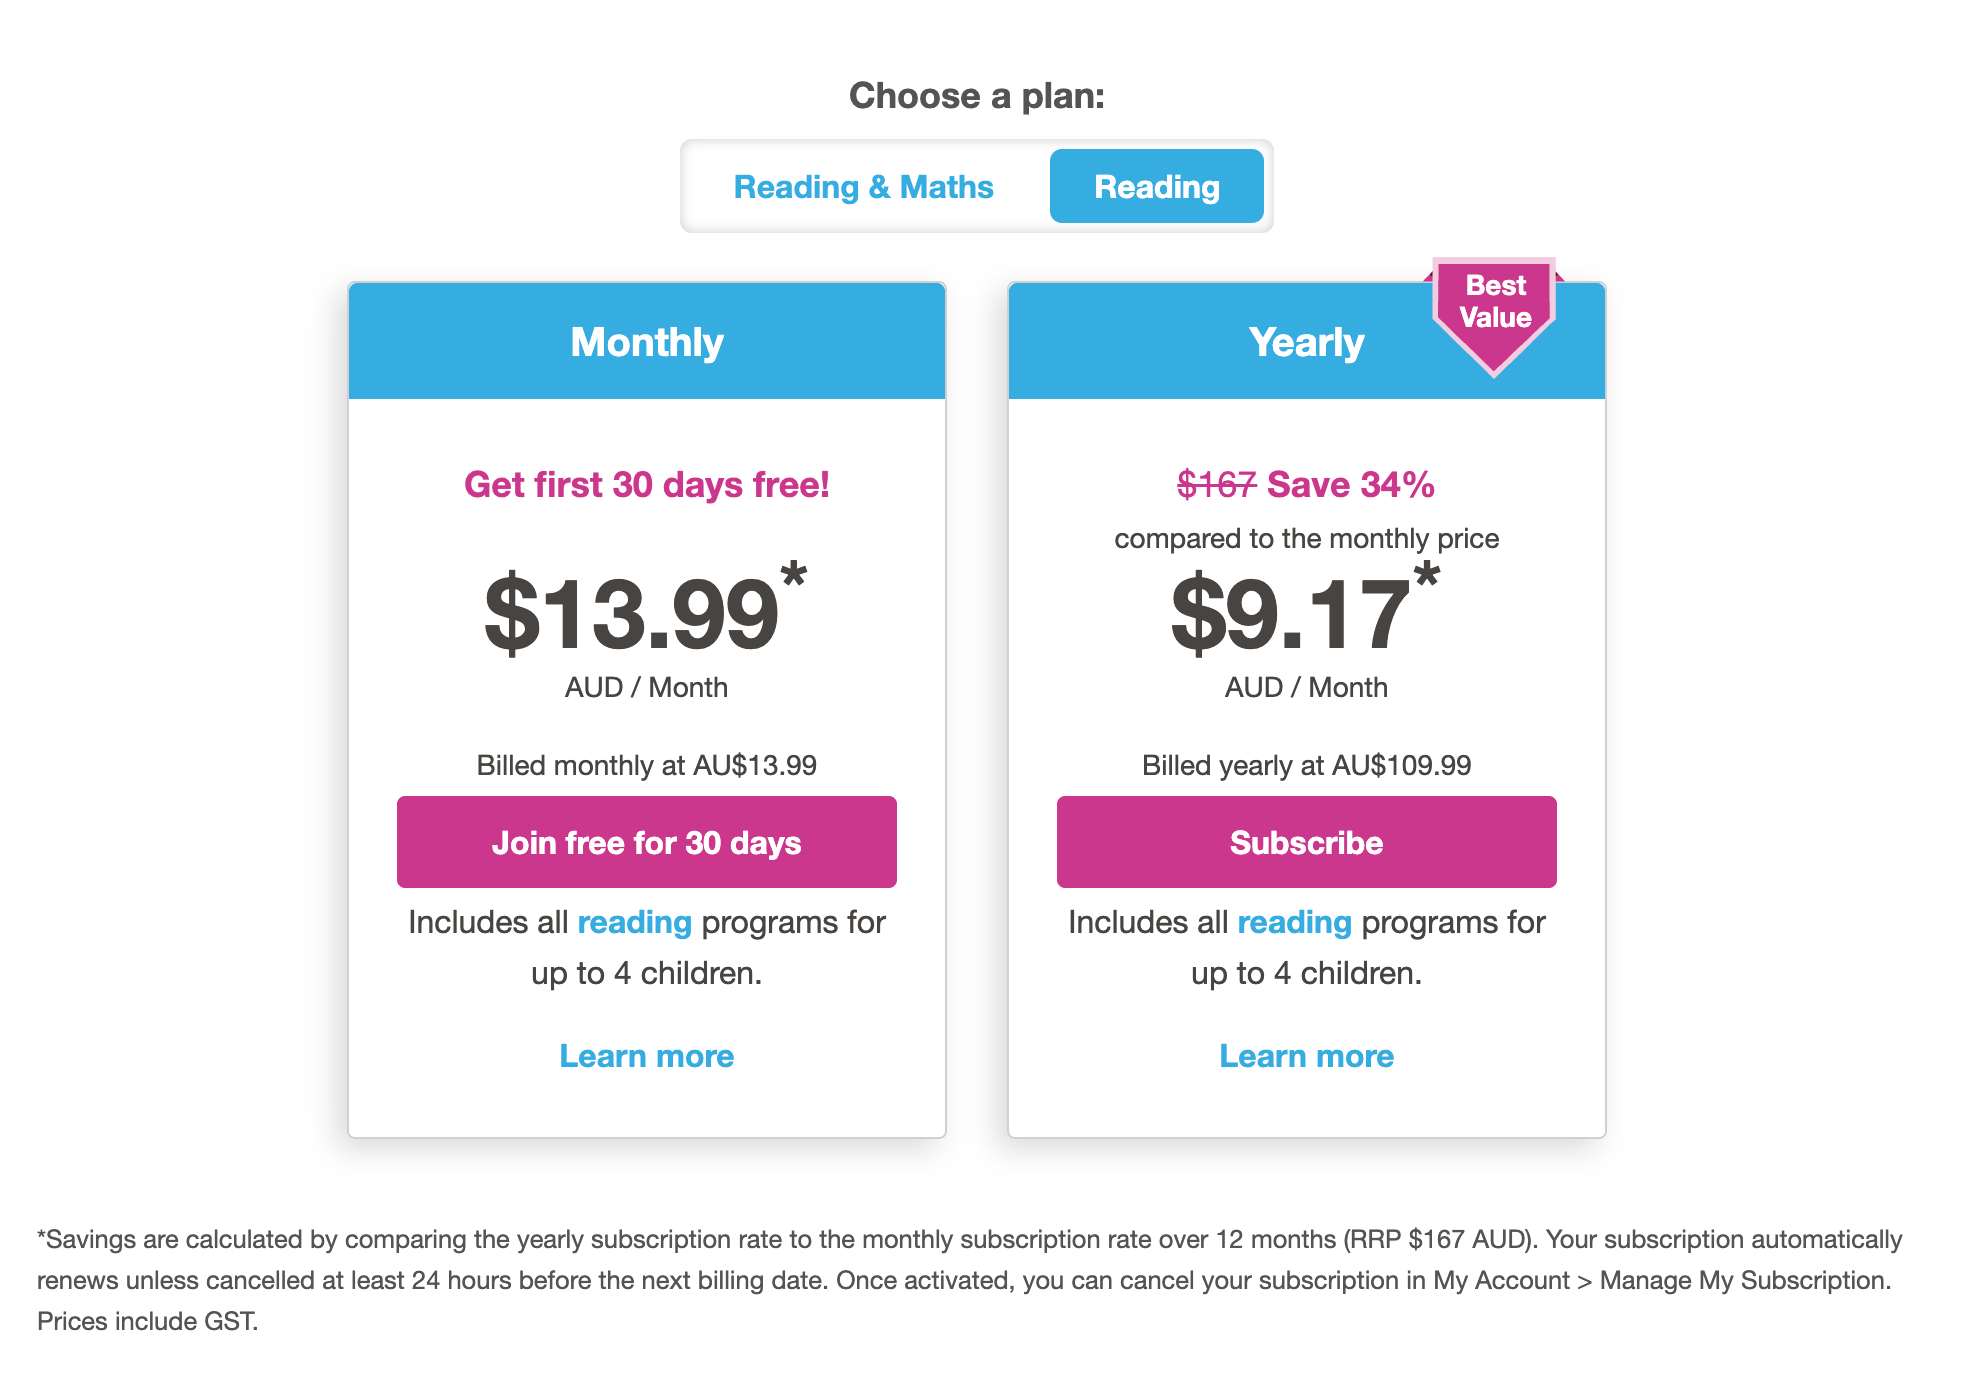Open Learn more under the Monthly plan

646,1056
